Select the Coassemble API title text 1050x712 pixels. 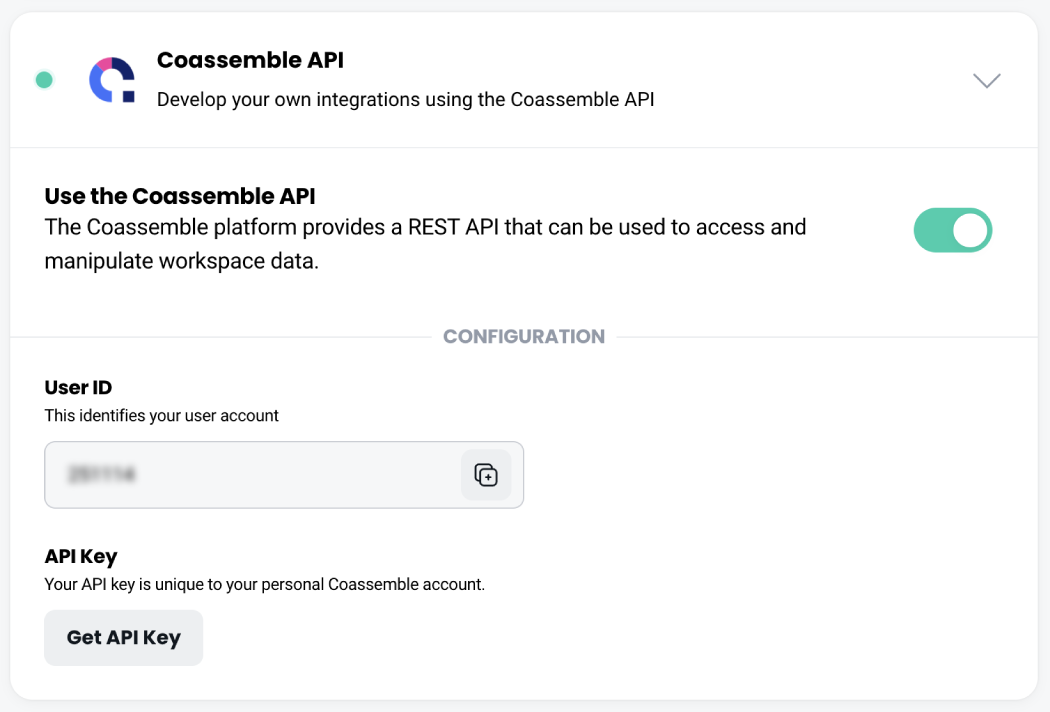pos(249,60)
